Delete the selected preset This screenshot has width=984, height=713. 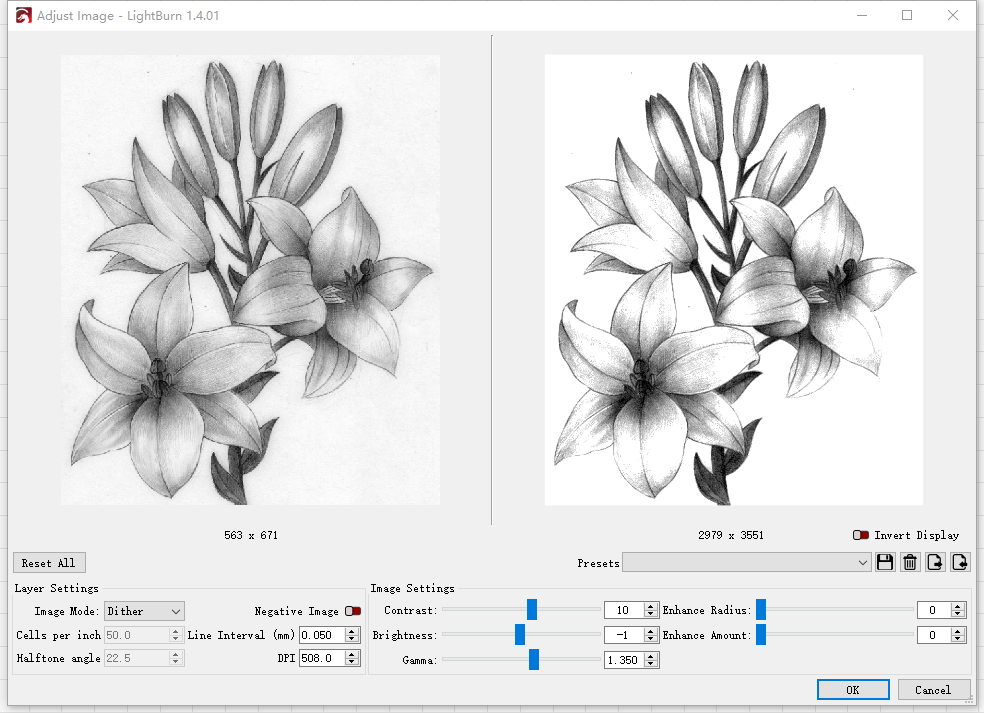pos(910,562)
